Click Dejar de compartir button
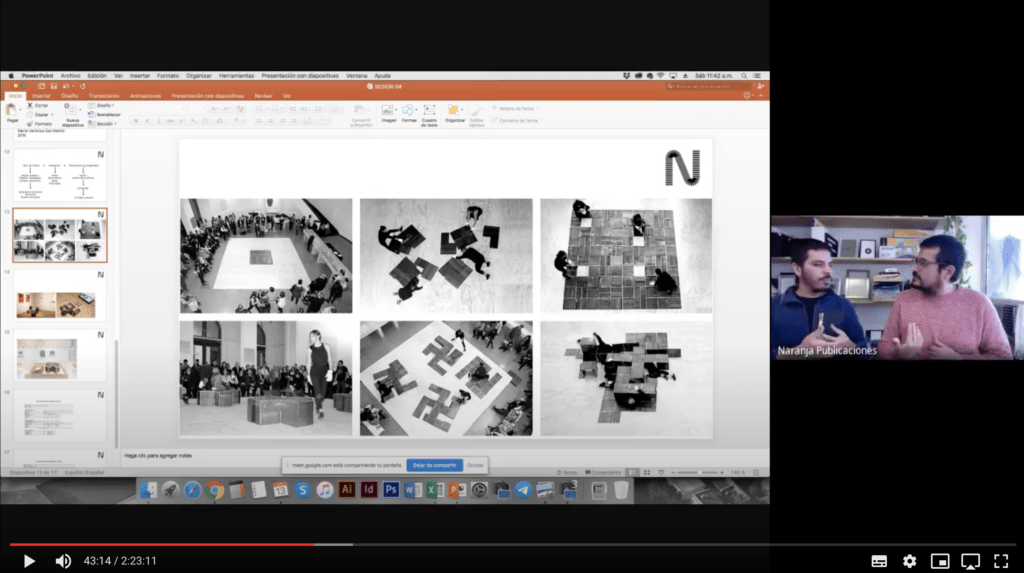The height and width of the screenshot is (573, 1024). (x=434, y=465)
